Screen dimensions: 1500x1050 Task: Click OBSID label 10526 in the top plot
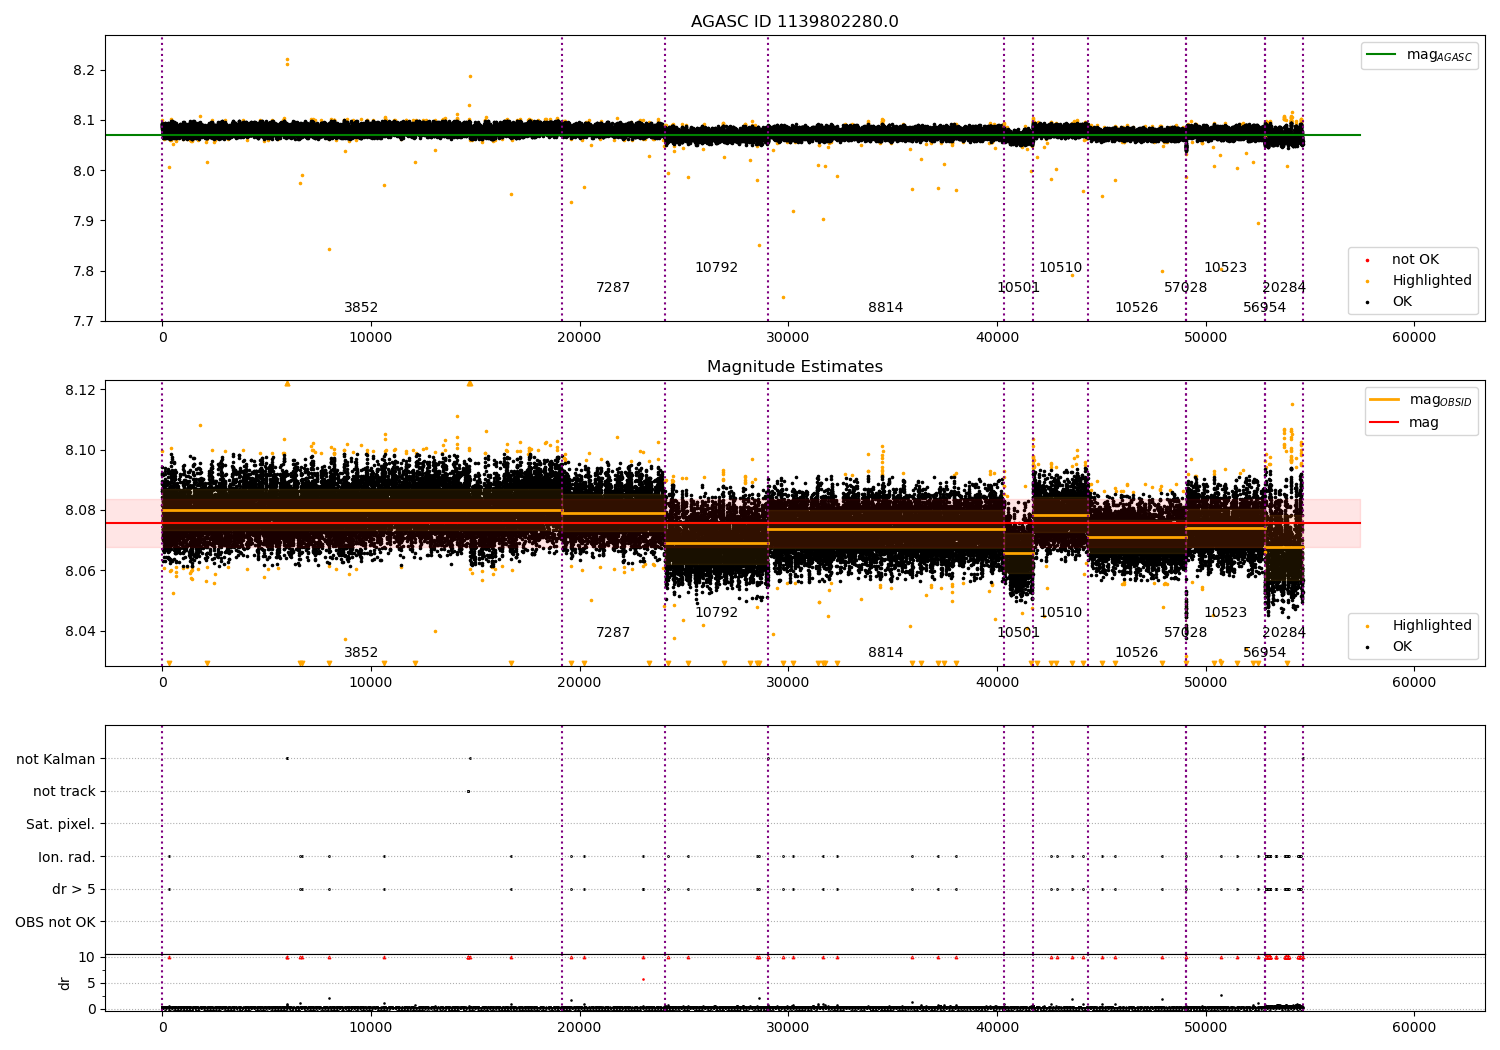tap(1136, 308)
